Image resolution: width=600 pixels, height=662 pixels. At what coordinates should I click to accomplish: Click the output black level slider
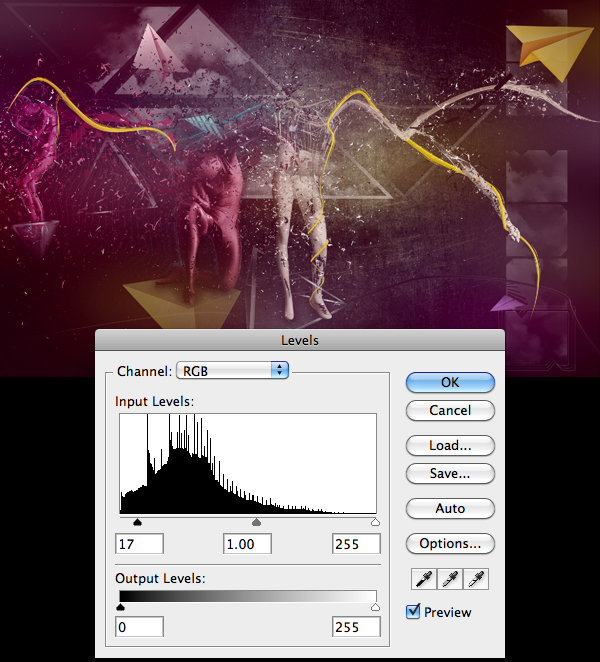(x=120, y=608)
